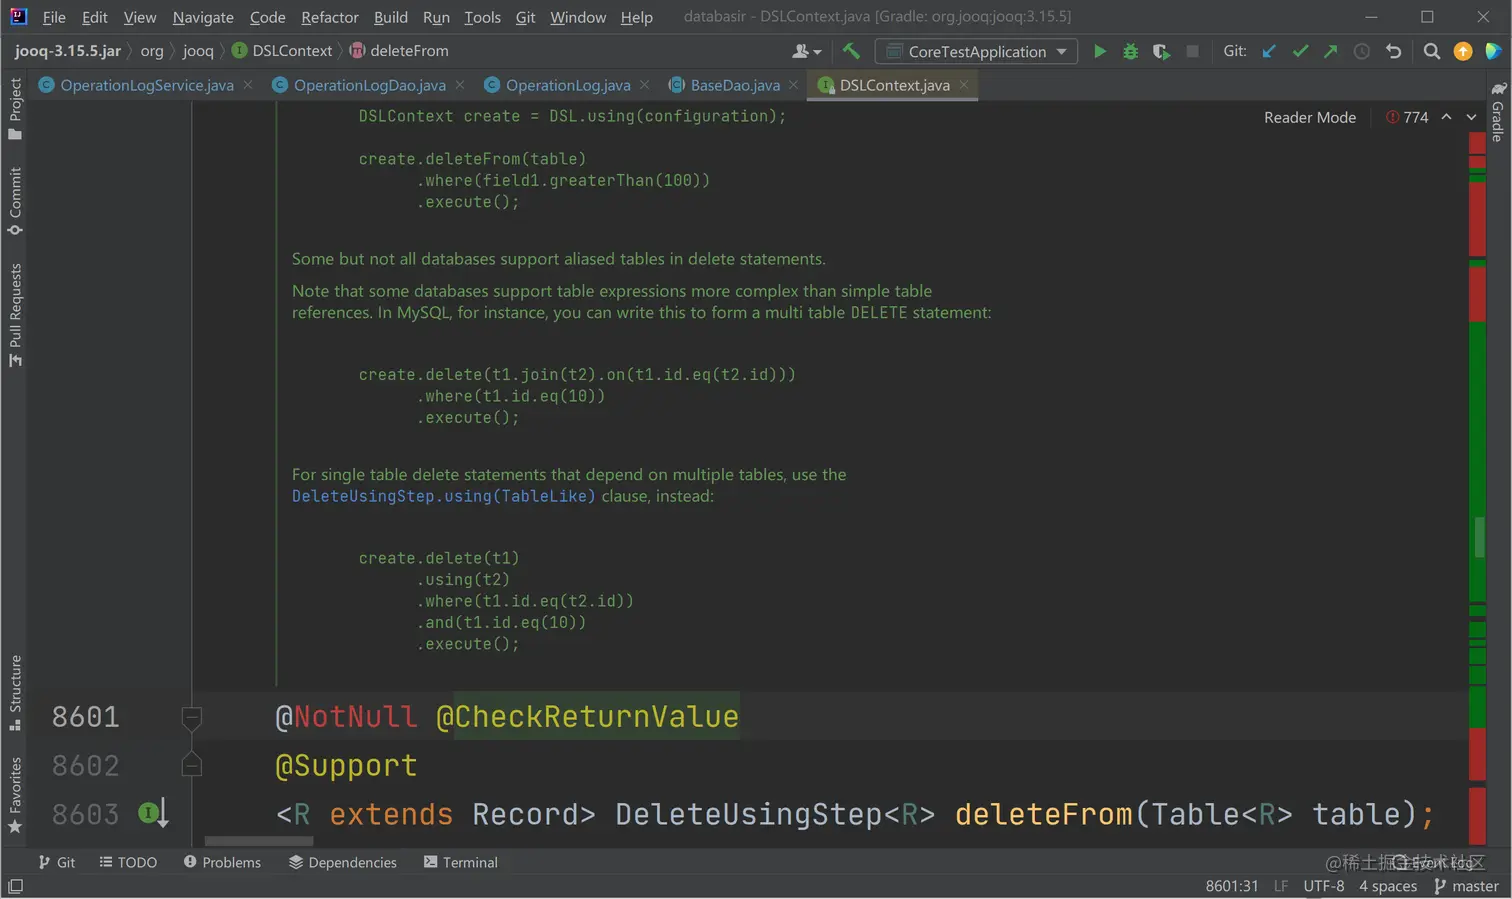
Task: Switch to the OperationLogService.java tab
Action: [x=146, y=85]
